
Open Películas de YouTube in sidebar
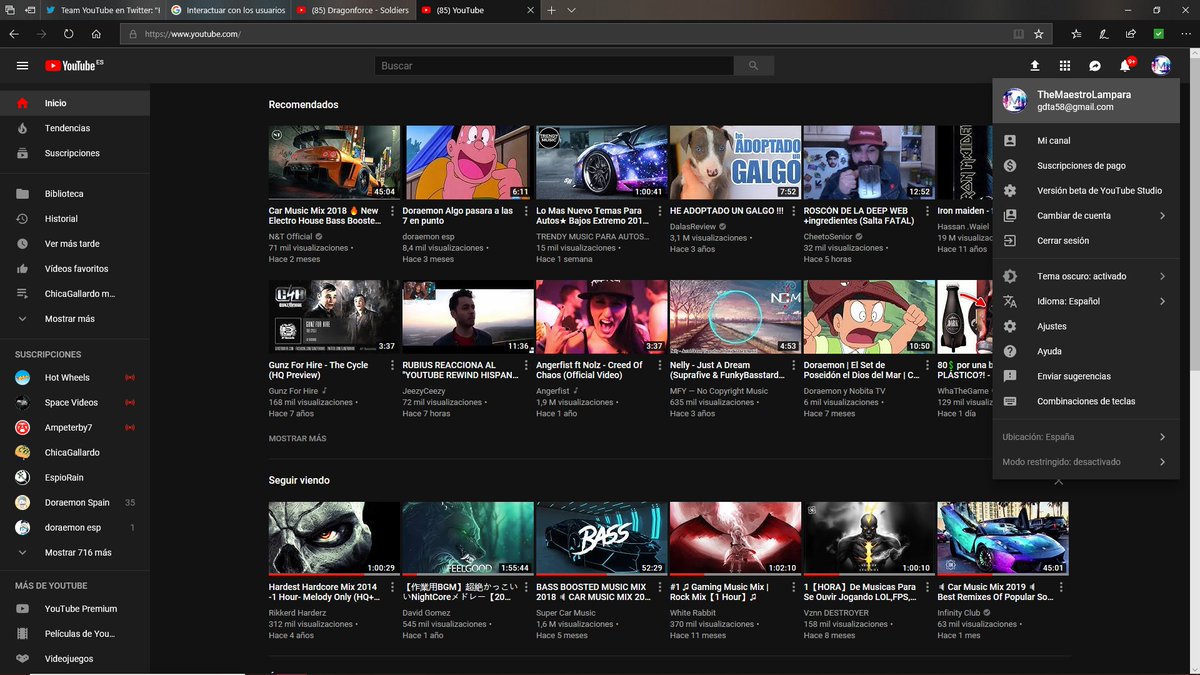(75, 634)
